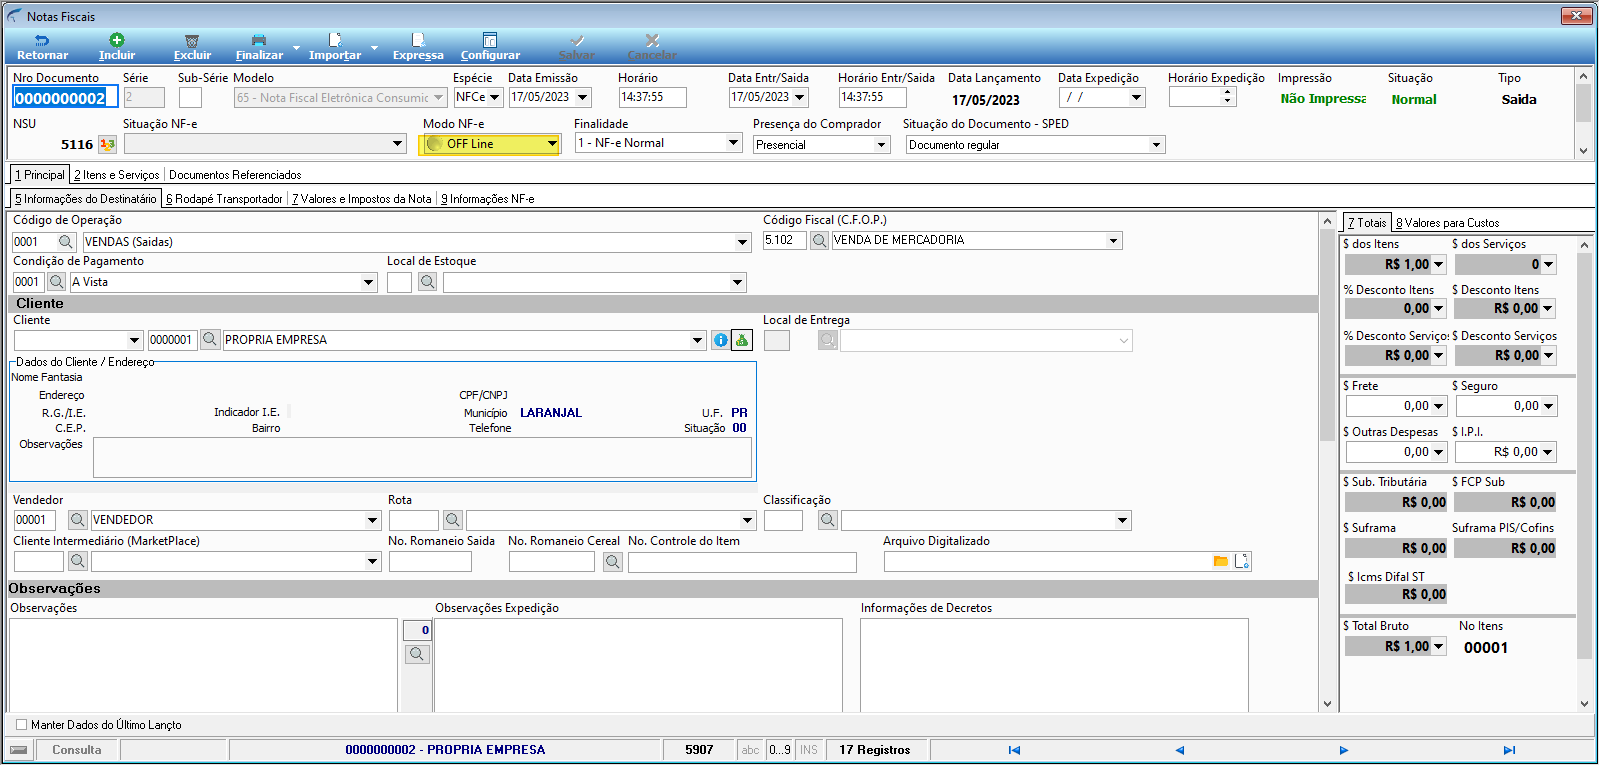
Task: Open the Vendedor search lookup
Action: tap(77, 520)
